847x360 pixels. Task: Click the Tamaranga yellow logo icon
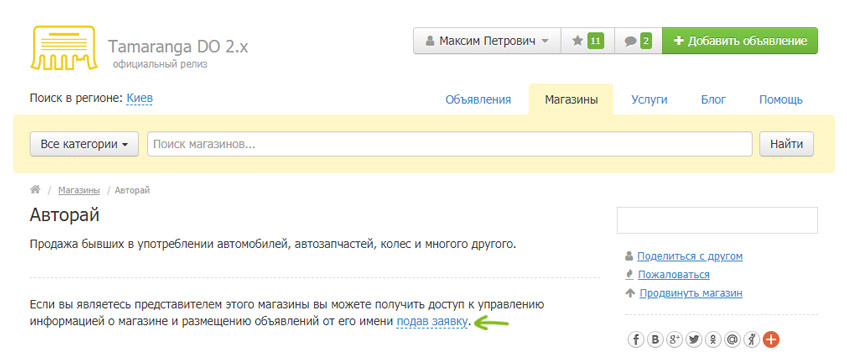(65, 48)
